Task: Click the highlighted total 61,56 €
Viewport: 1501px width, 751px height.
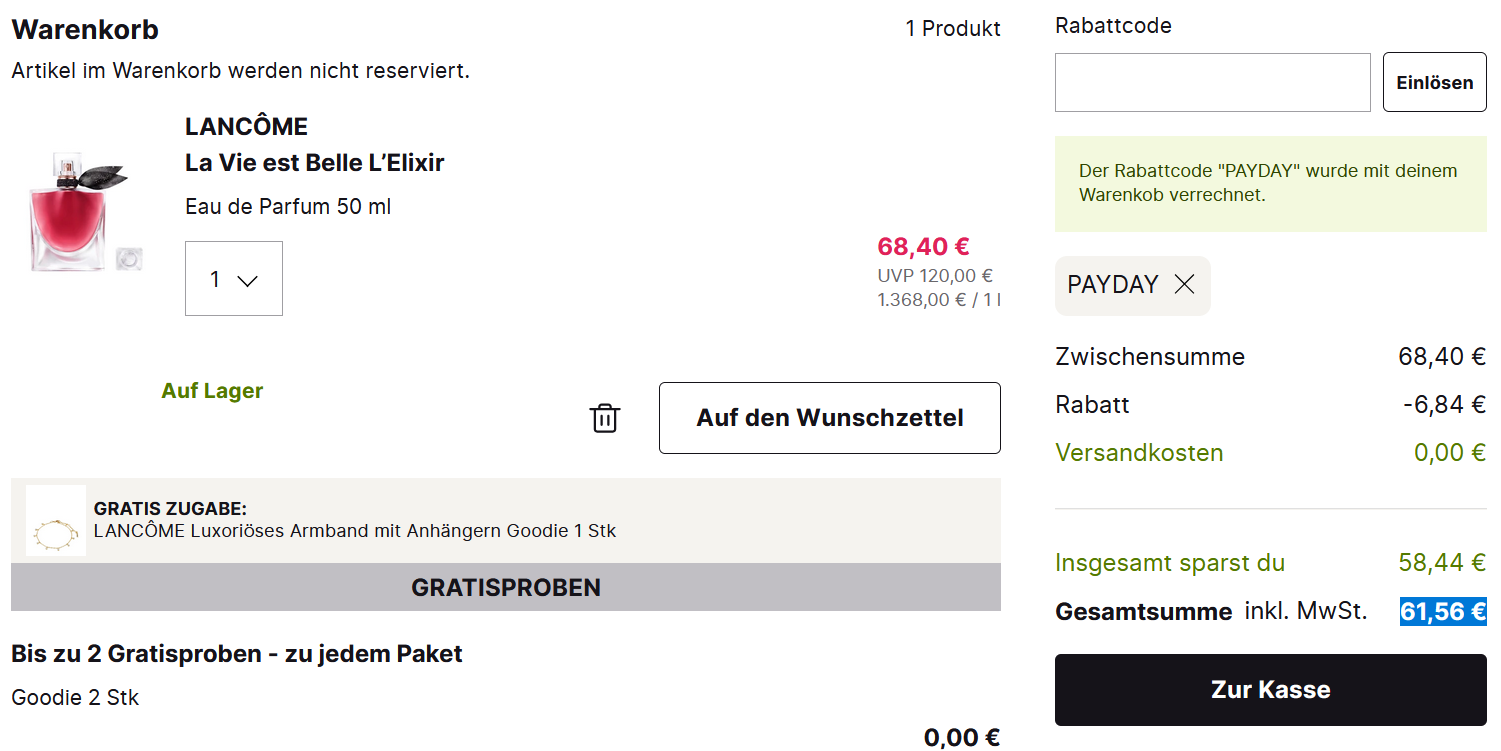Action: (1442, 612)
